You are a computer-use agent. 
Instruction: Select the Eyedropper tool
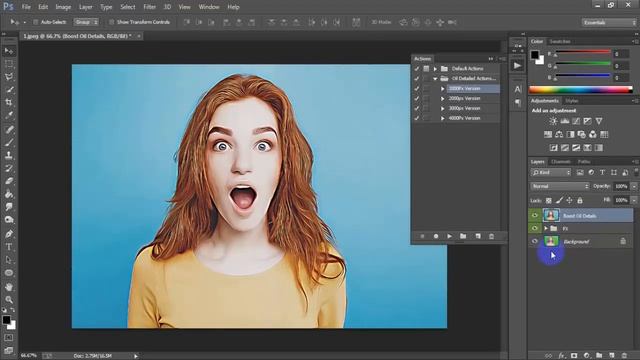pos(9,115)
